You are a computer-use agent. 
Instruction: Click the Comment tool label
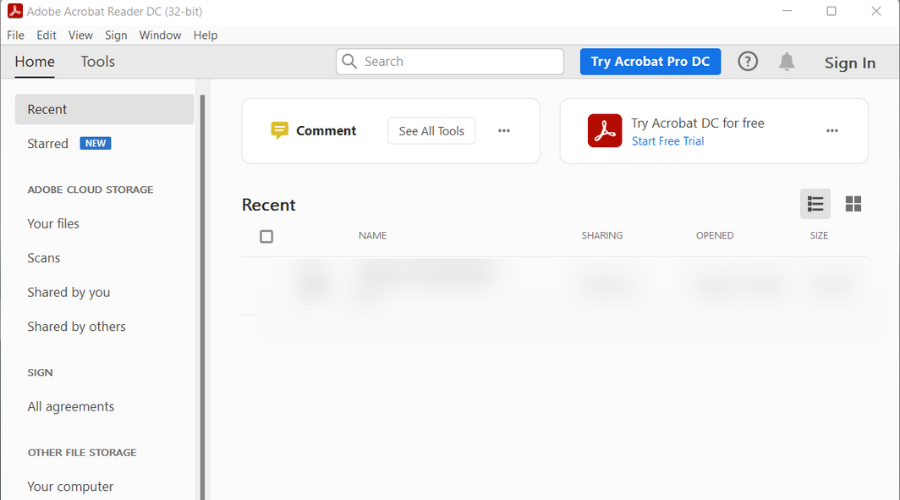coord(326,131)
